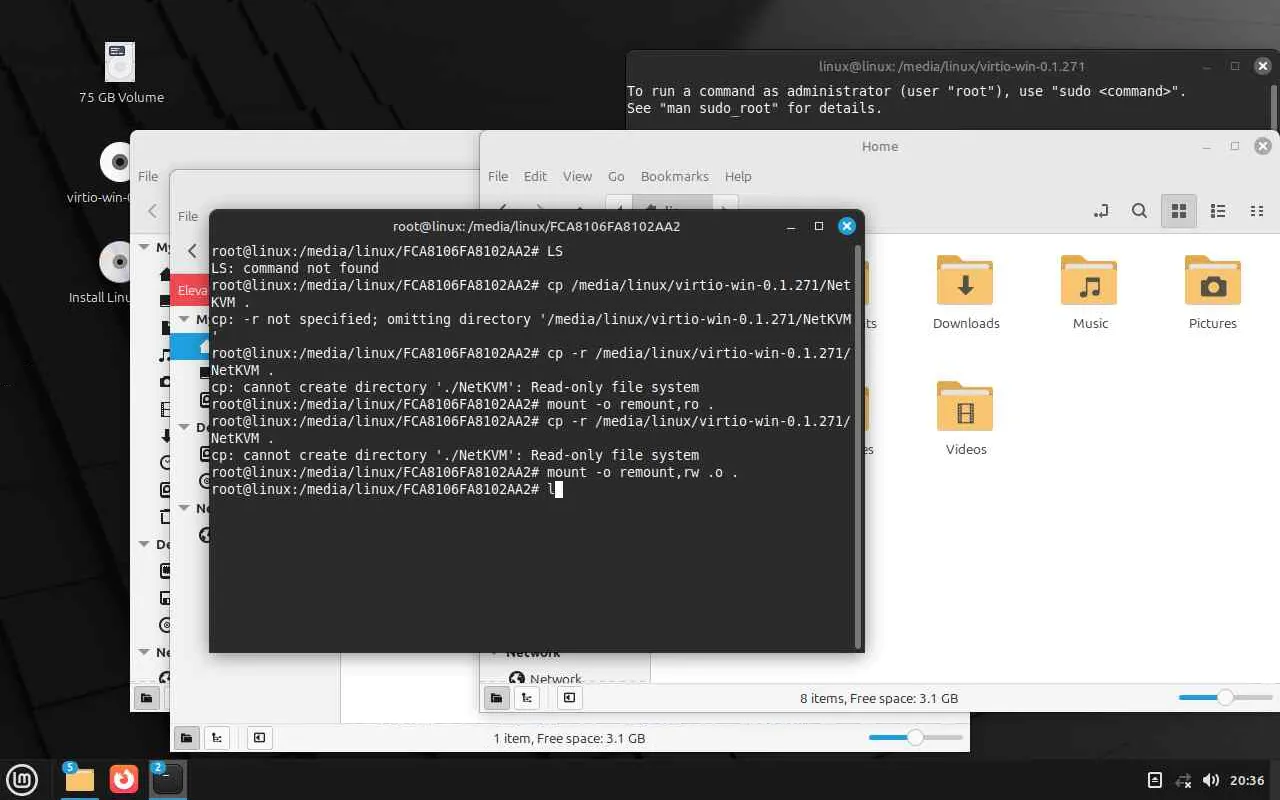Launch Firefox from the taskbar

[124, 779]
